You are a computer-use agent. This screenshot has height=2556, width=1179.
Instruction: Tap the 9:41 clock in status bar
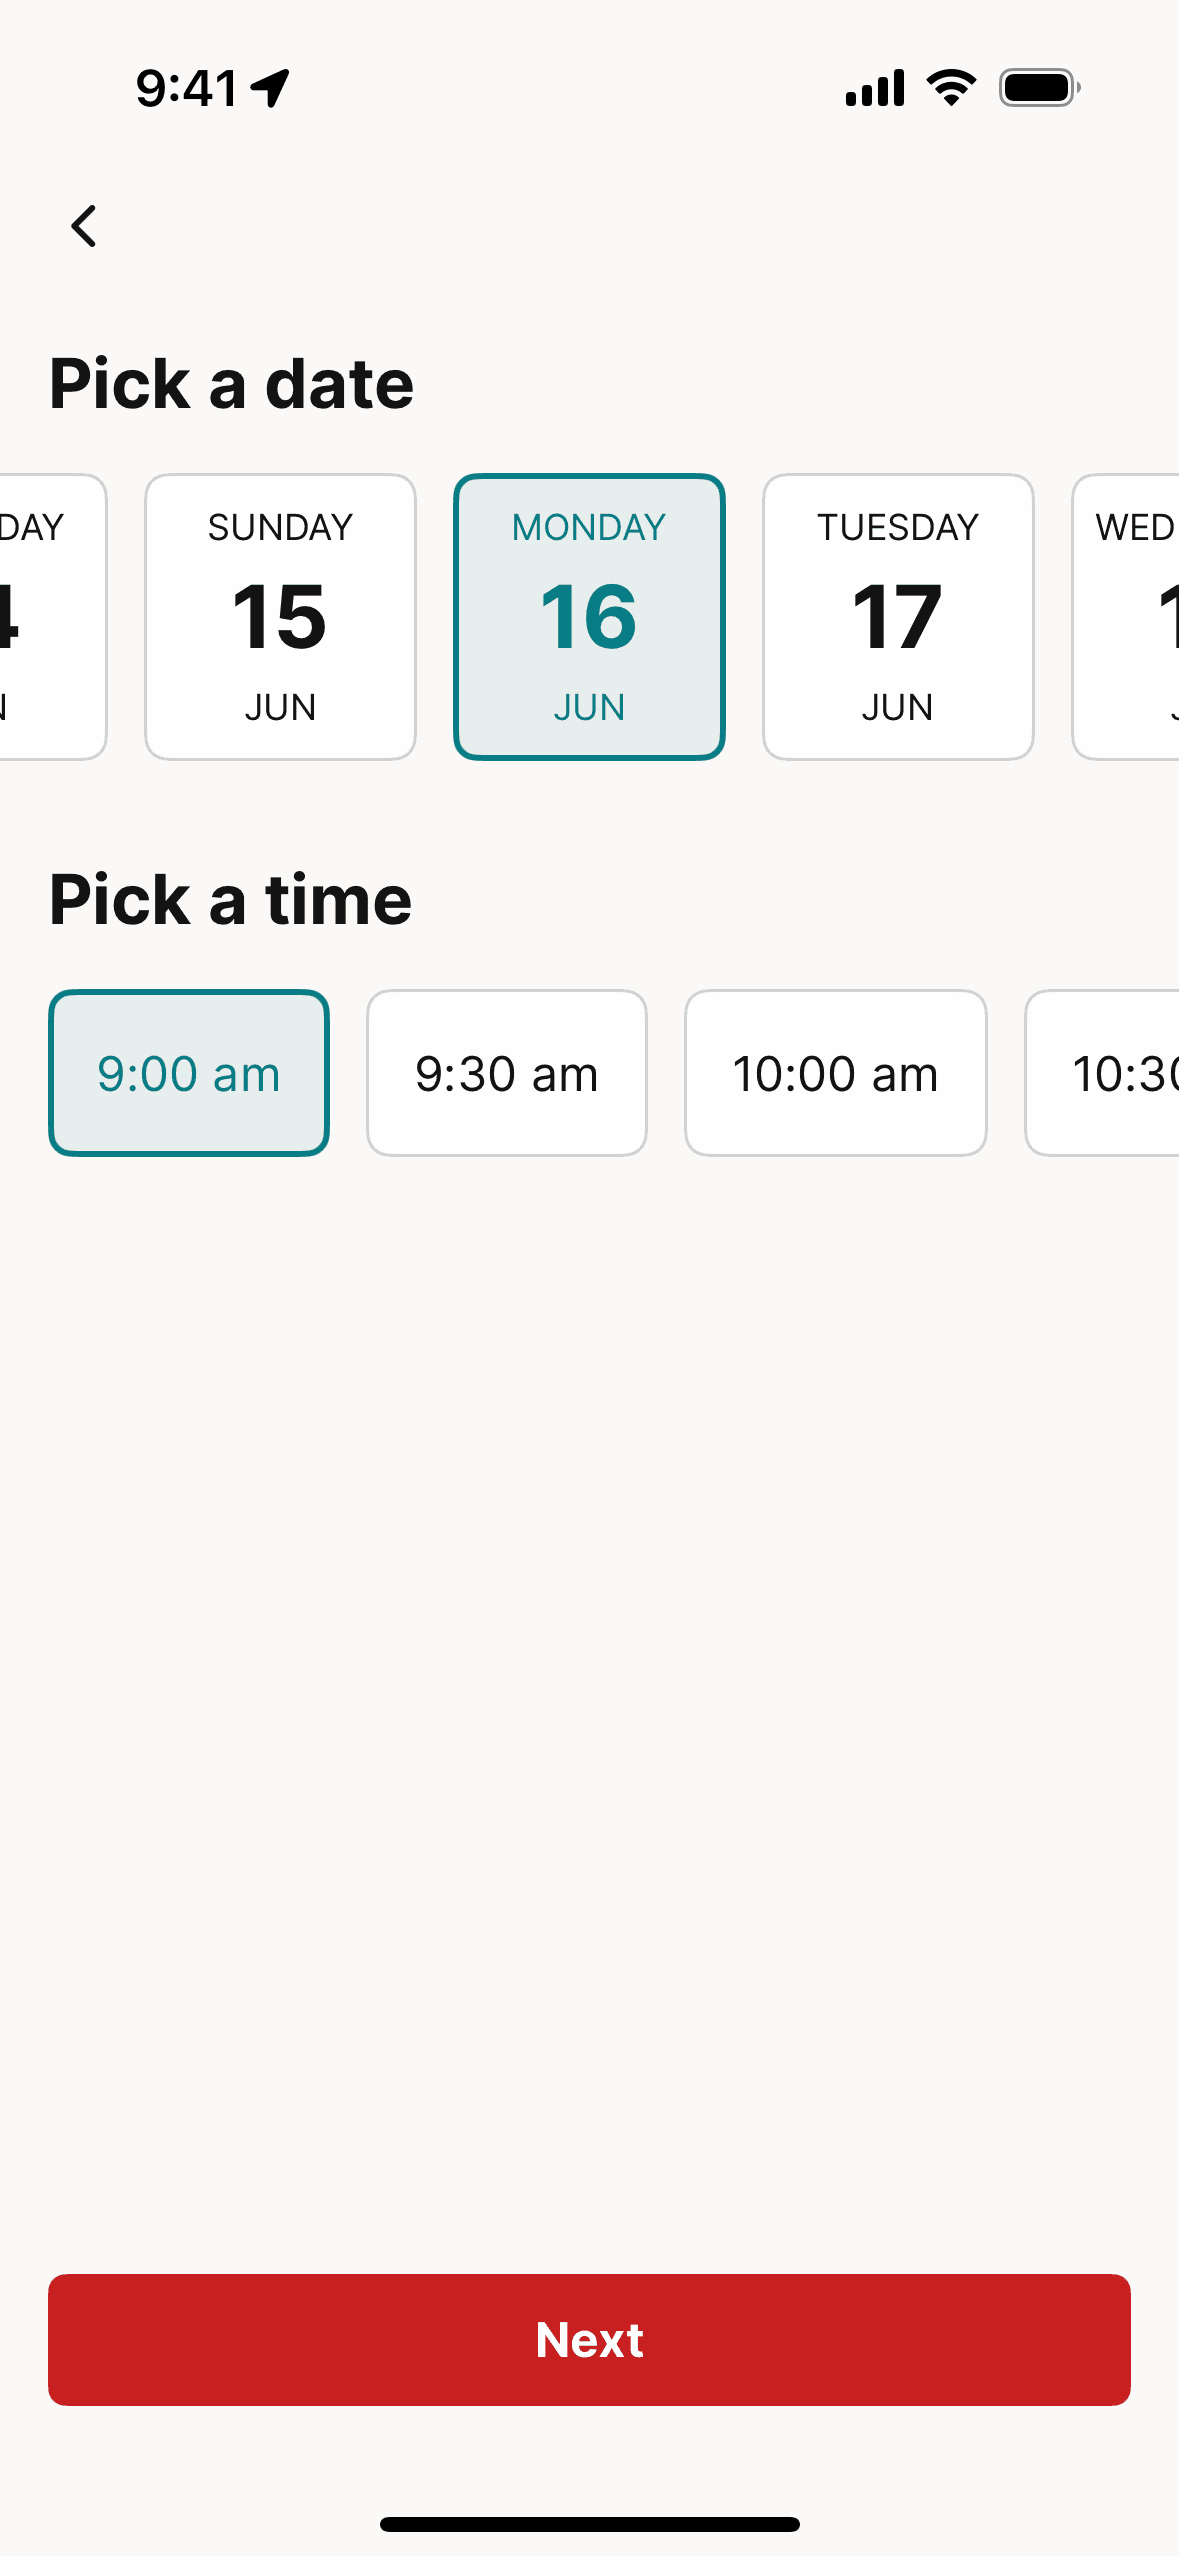pos(187,88)
